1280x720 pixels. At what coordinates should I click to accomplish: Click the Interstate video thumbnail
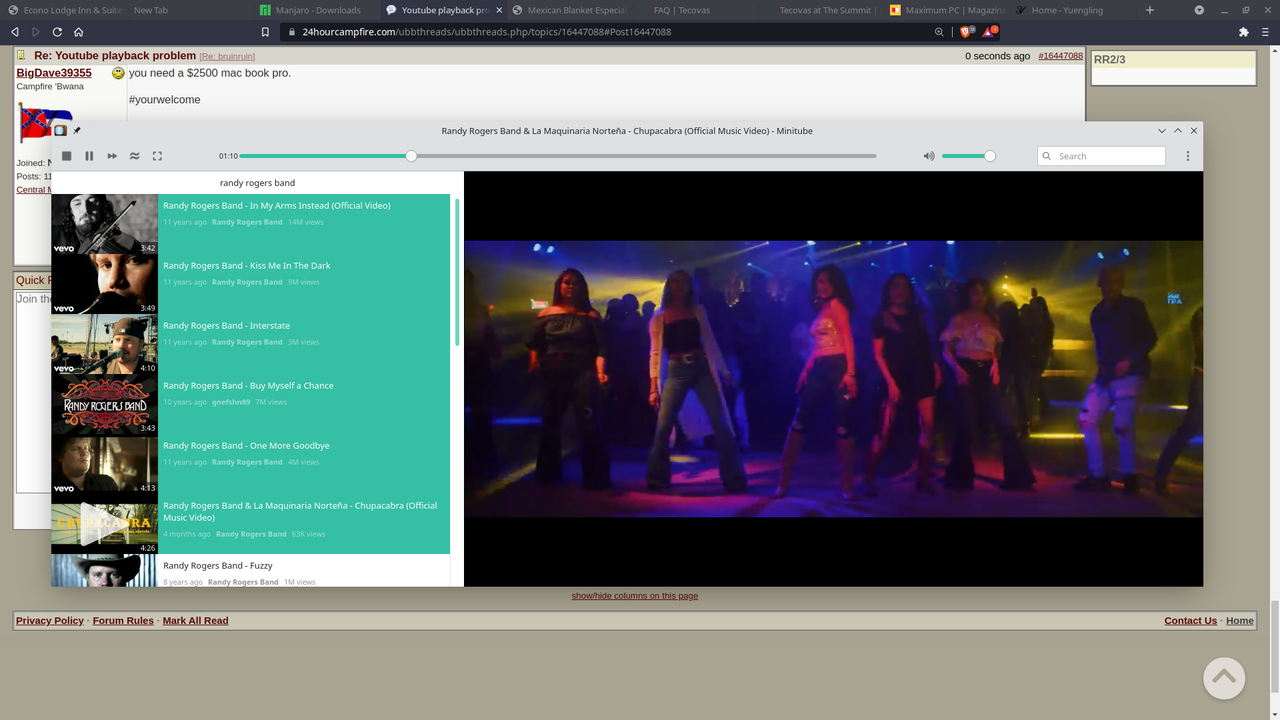pos(104,344)
